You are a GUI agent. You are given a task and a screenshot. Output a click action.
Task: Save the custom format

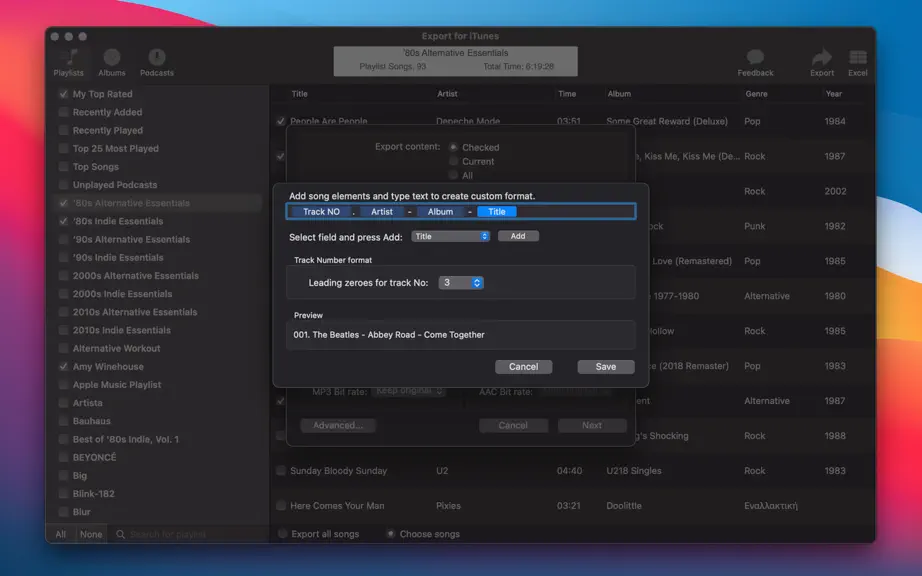(606, 367)
